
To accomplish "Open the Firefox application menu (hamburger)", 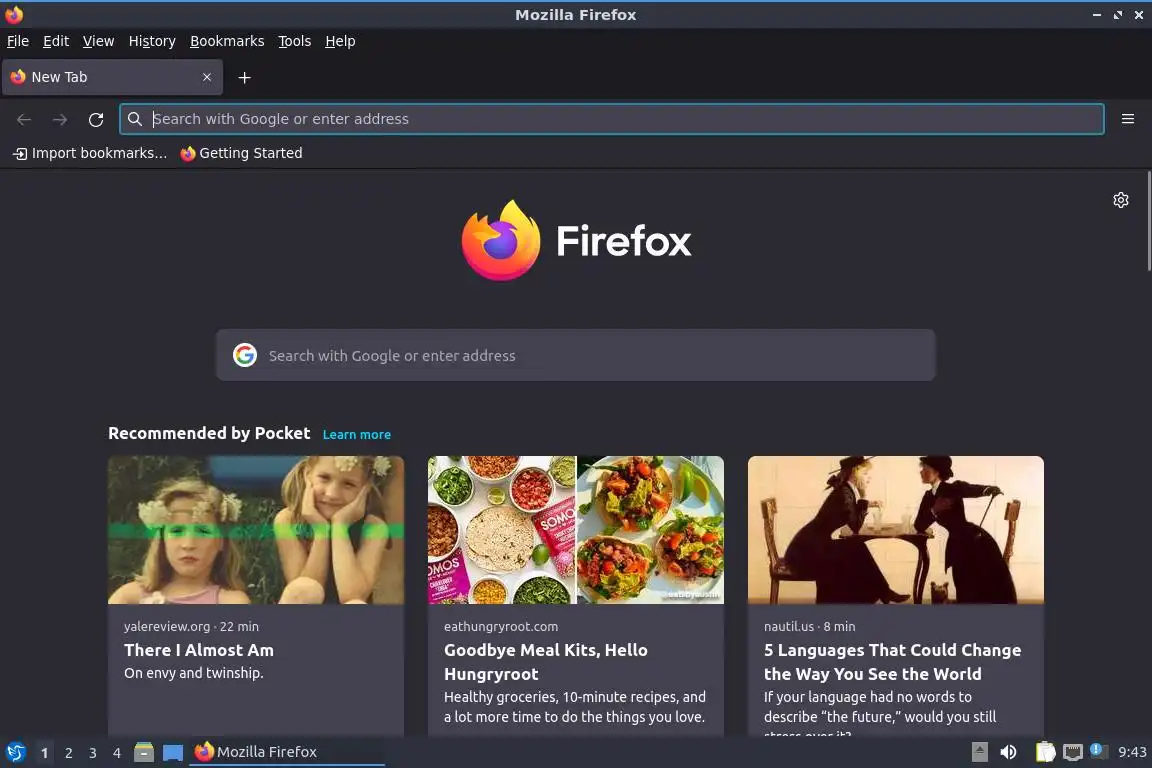I will 1128,119.
